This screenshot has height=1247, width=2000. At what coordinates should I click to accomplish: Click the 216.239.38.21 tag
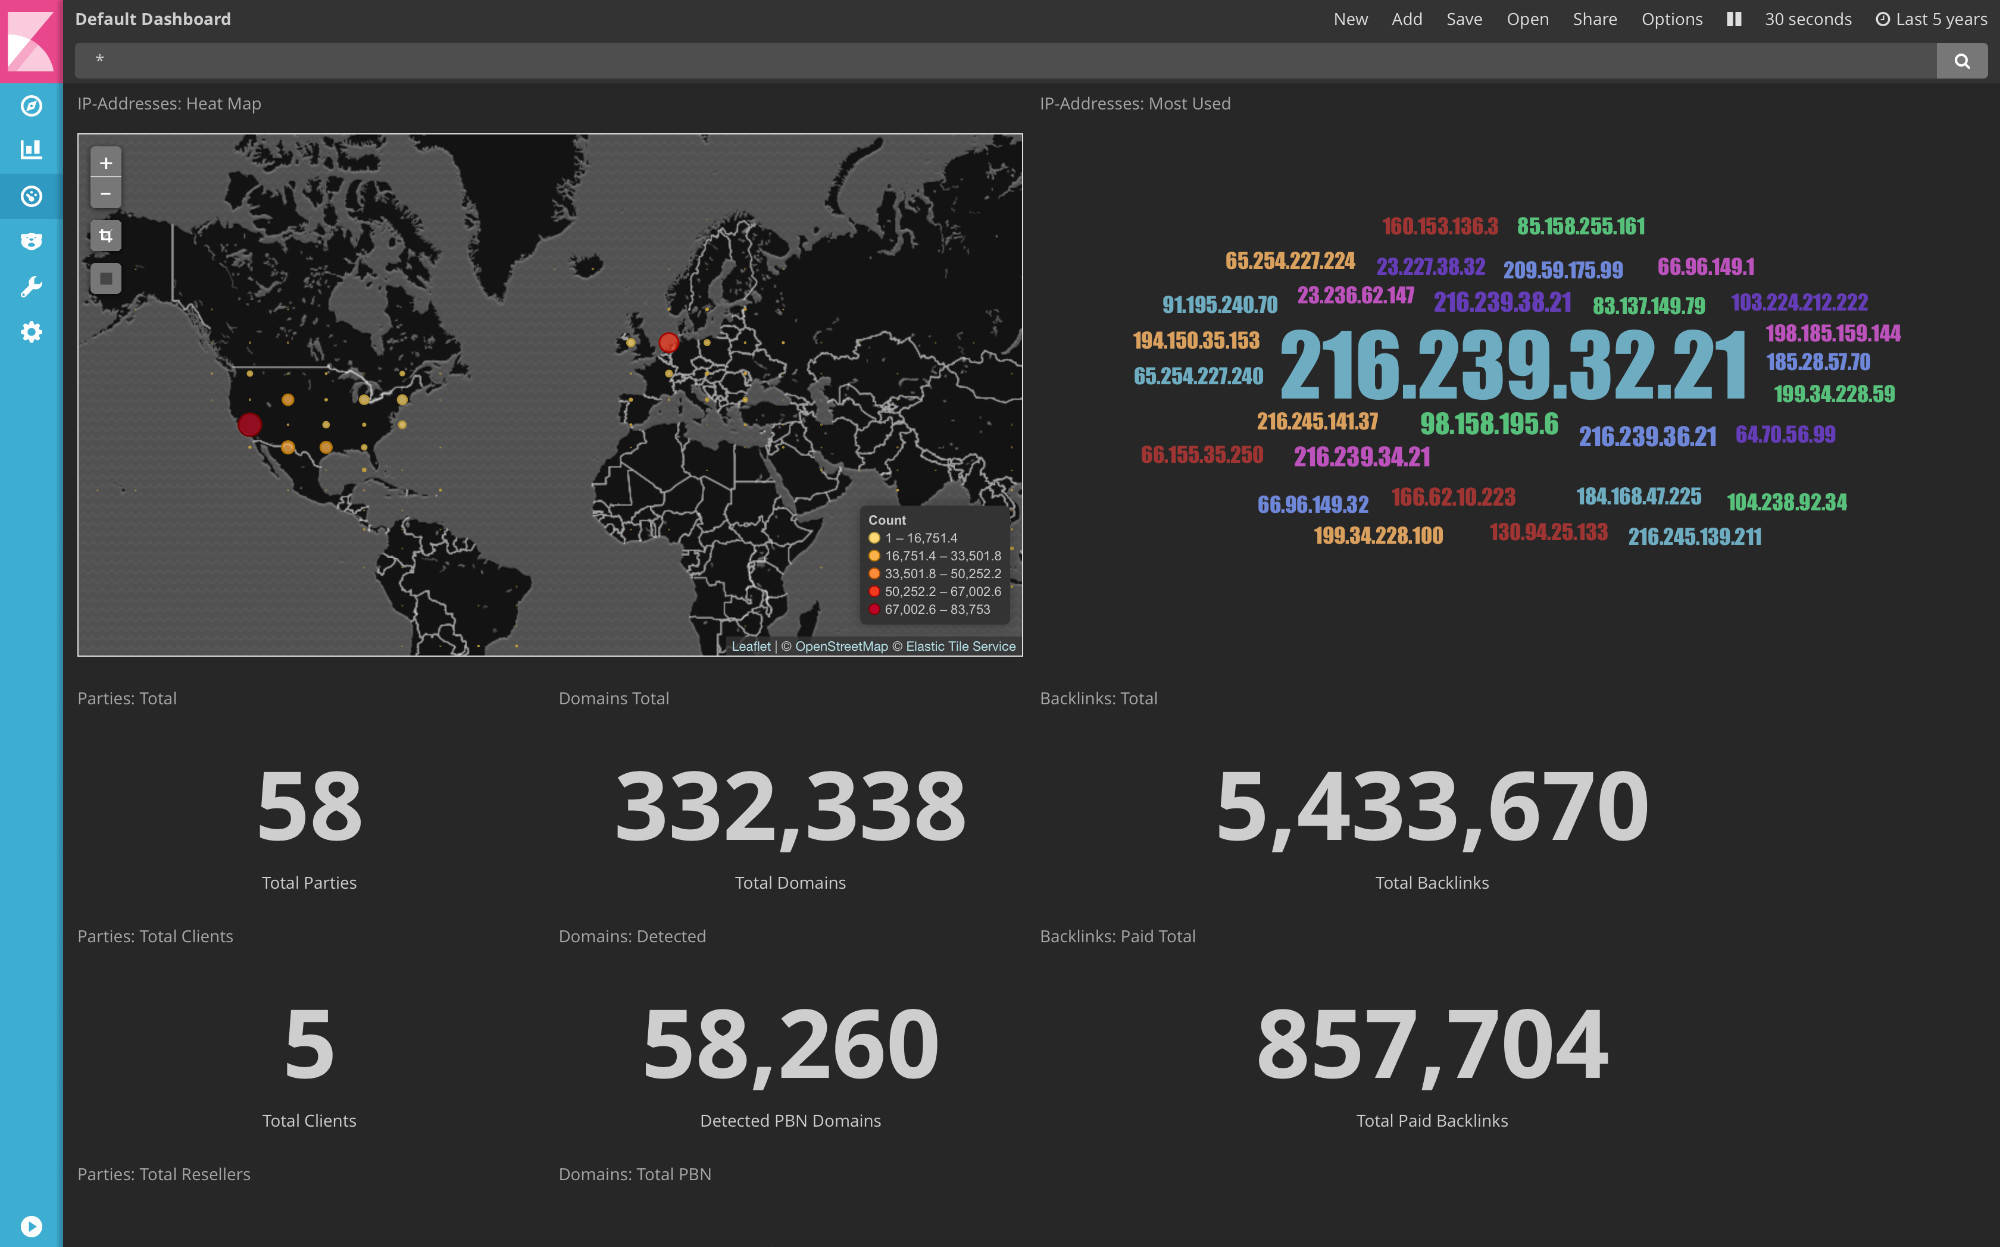[1502, 302]
